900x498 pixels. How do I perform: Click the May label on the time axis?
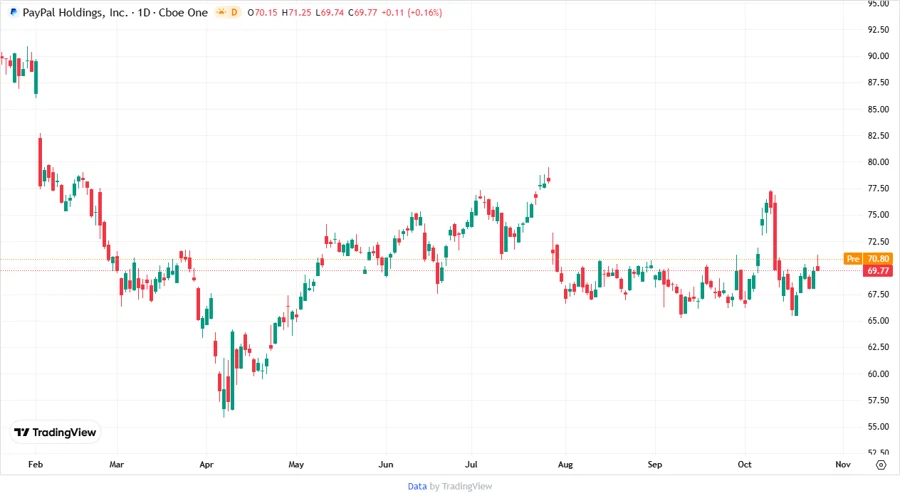[296, 464]
